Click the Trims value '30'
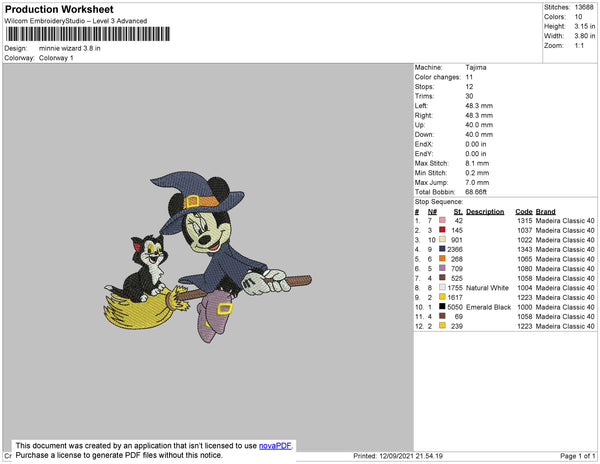 coord(469,96)
